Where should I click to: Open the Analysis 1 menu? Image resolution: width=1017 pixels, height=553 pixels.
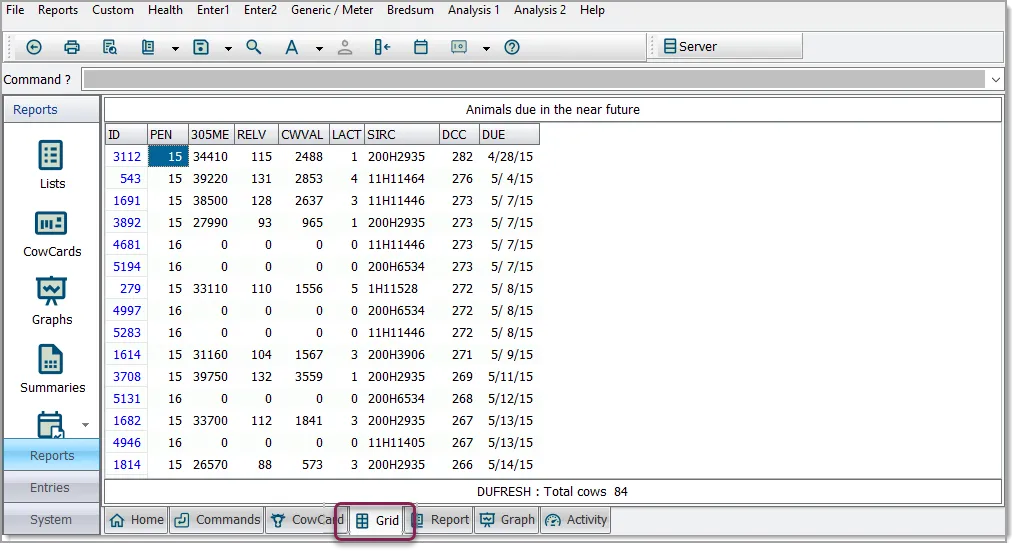click(x=473, y=10)
